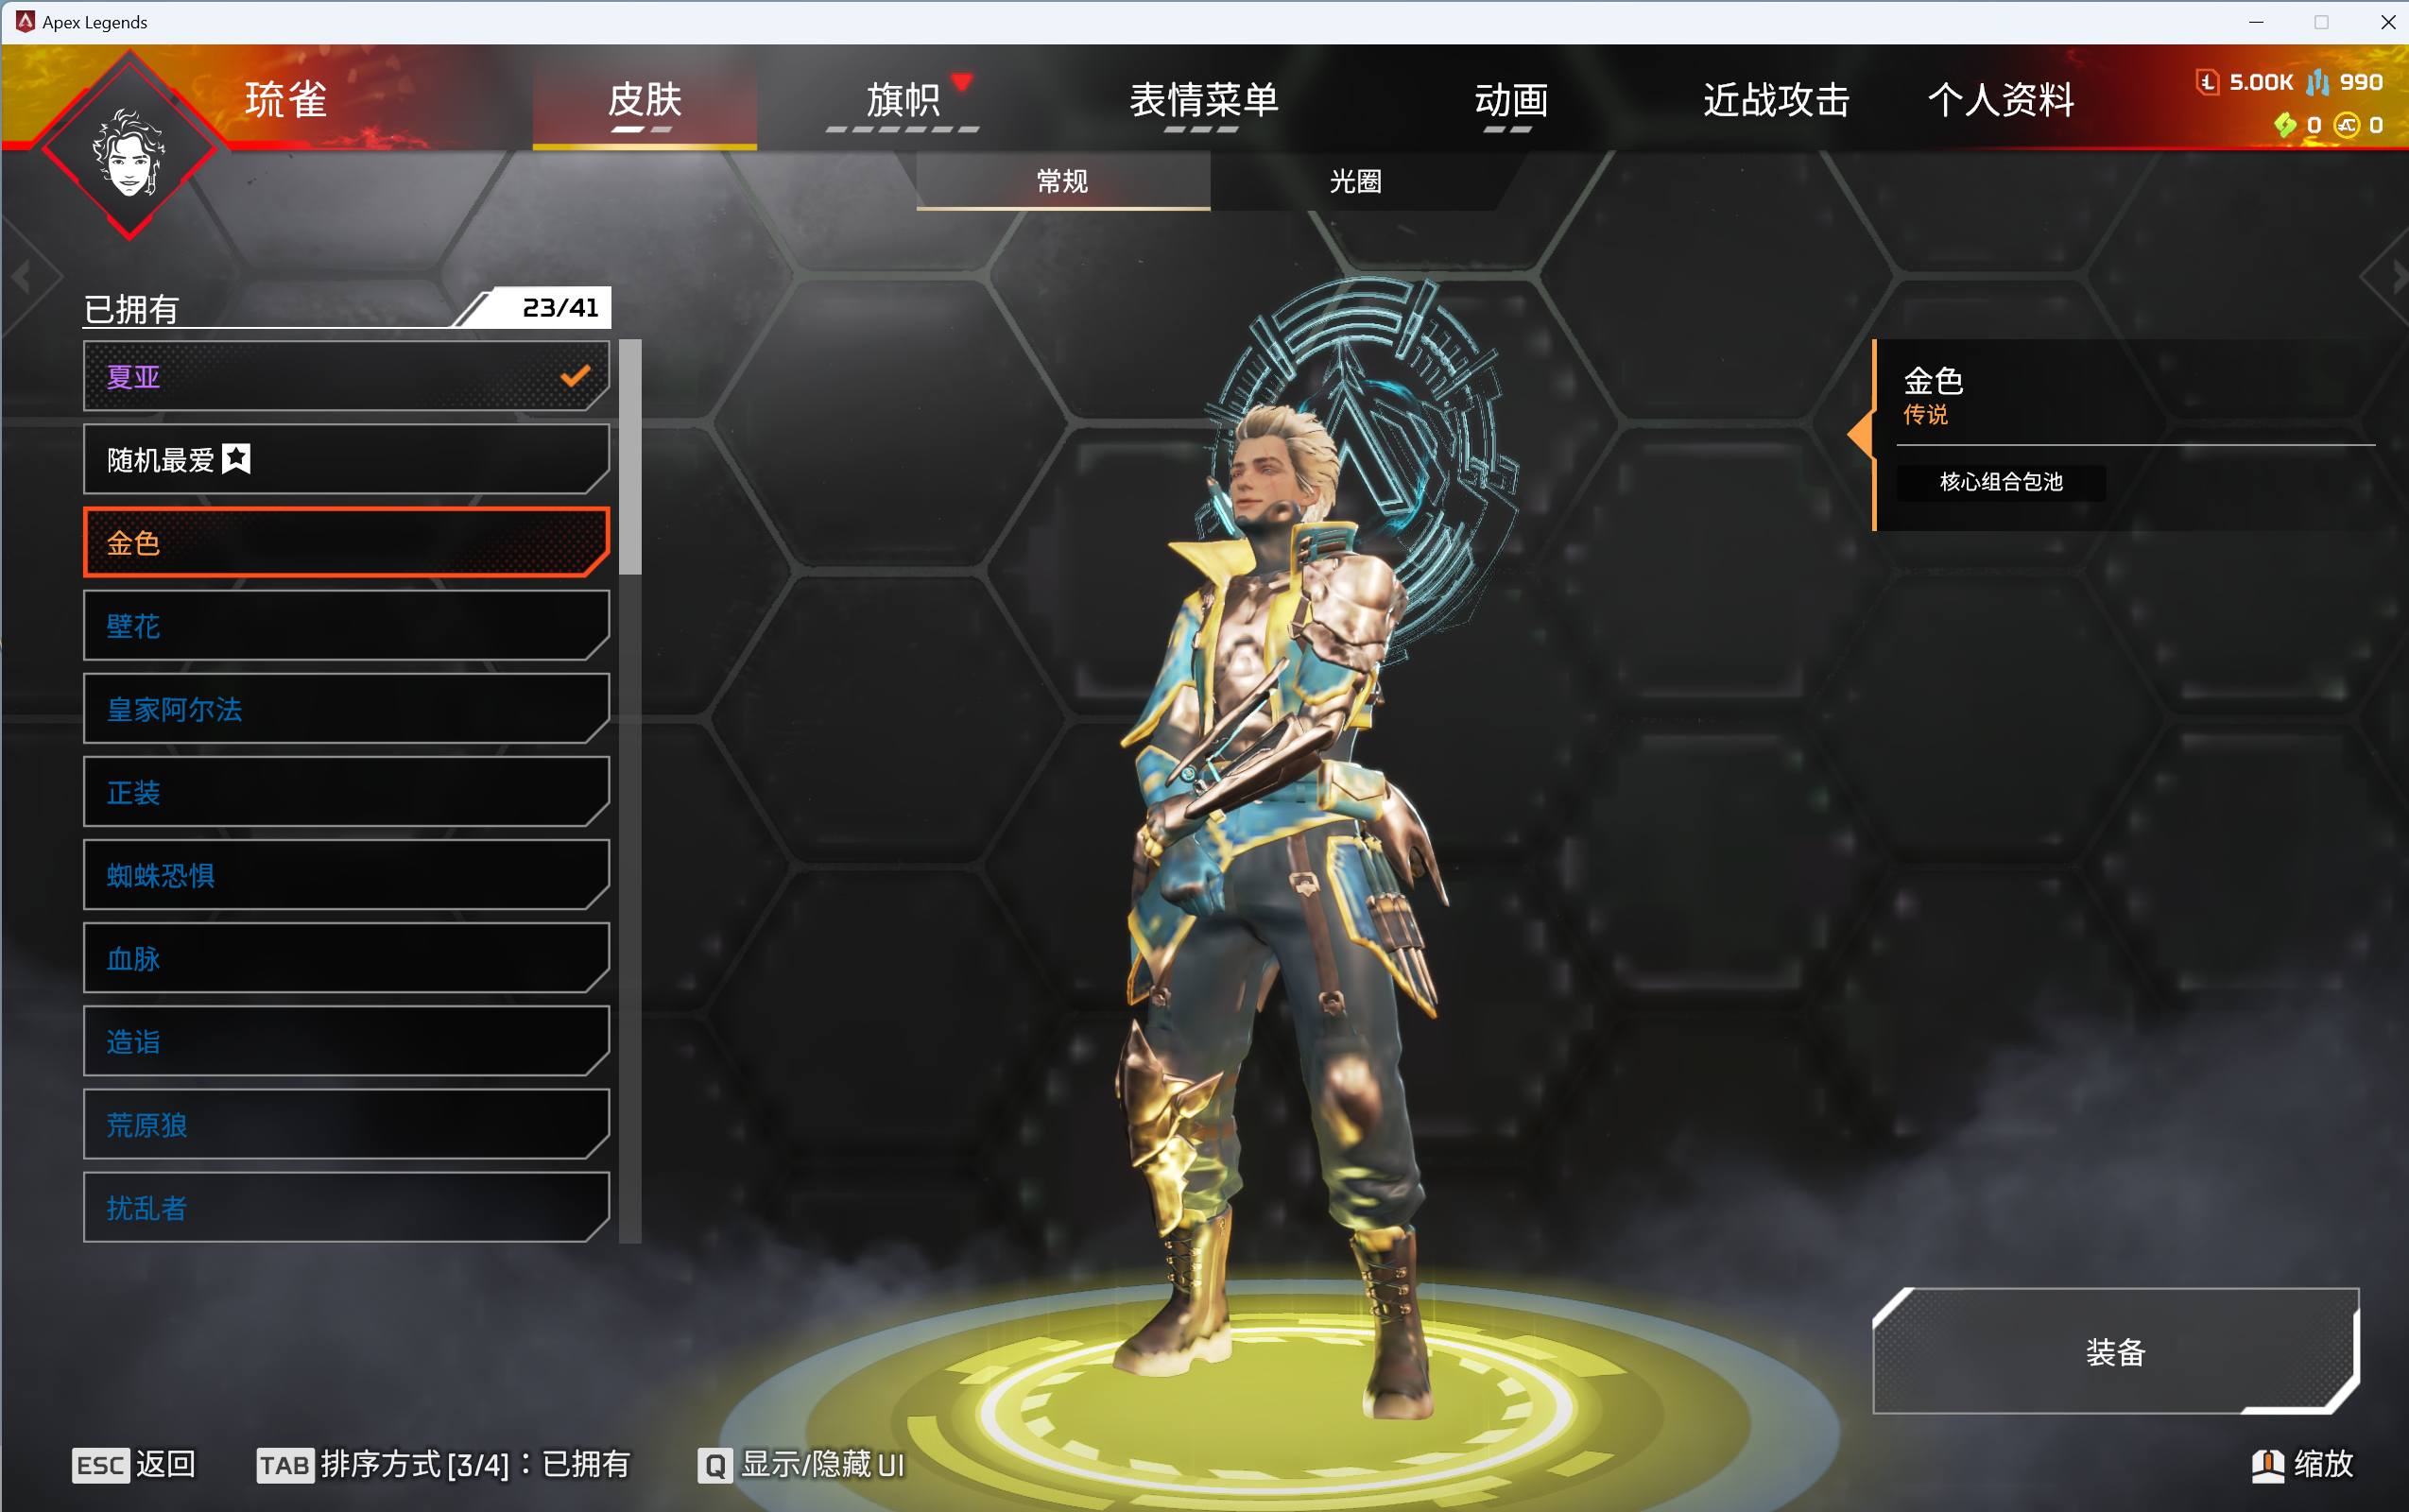Click the Legend Tokens currency icon
This screenshot has height=1512, width=2409.
coord(2208,82)
